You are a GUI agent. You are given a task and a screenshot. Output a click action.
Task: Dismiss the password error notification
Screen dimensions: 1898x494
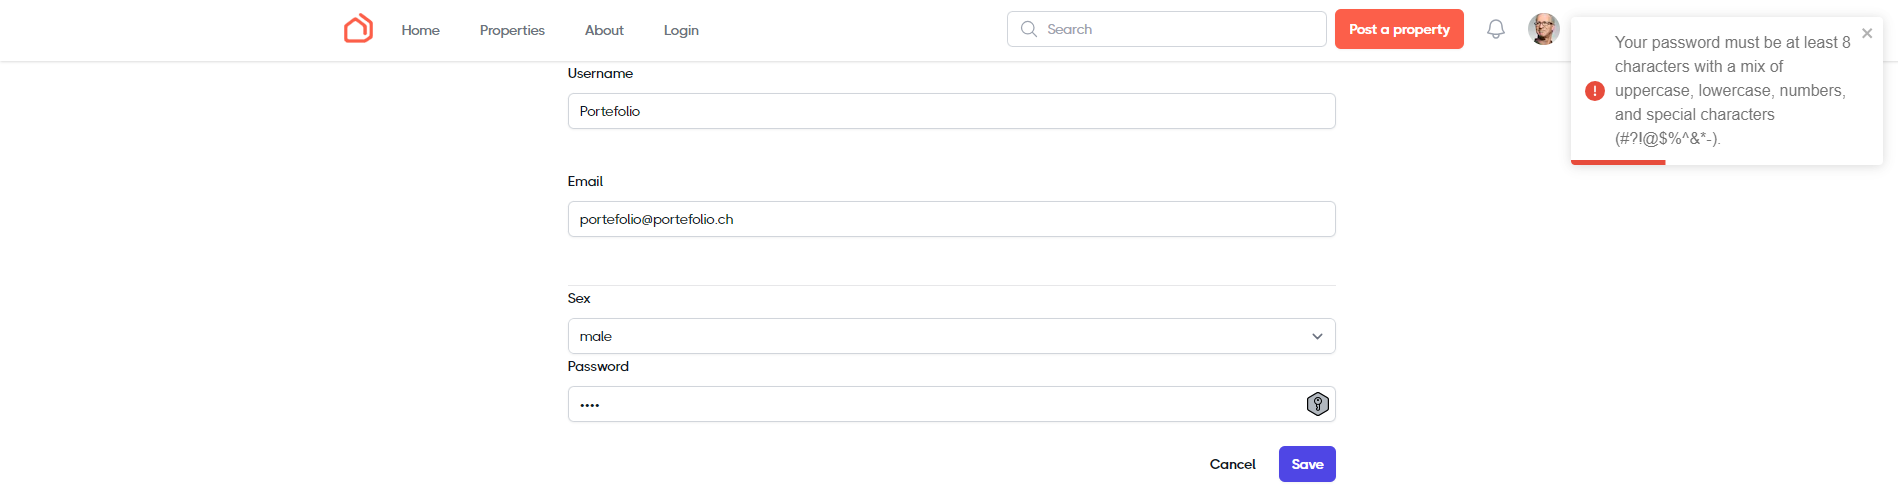1866,33
